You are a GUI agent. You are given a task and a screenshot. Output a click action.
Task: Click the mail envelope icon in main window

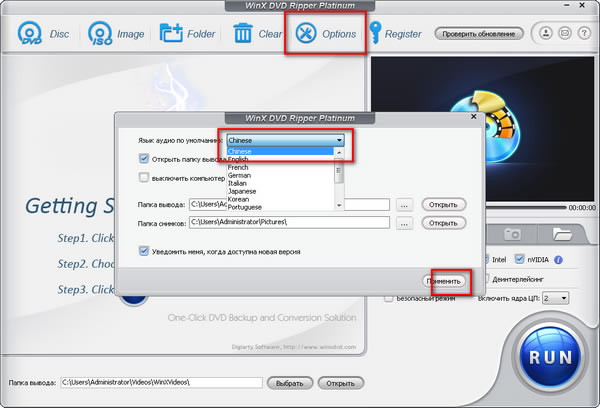(565, 33)
